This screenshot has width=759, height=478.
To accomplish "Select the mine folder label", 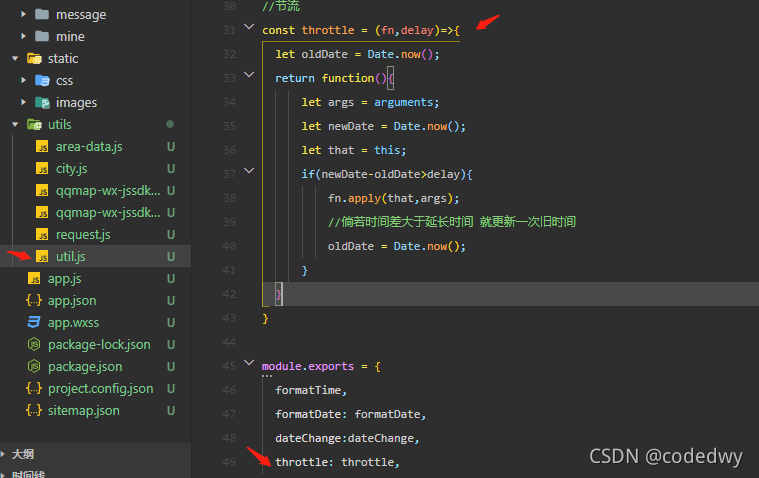I will pyautogui.click(x=70, y=37).
